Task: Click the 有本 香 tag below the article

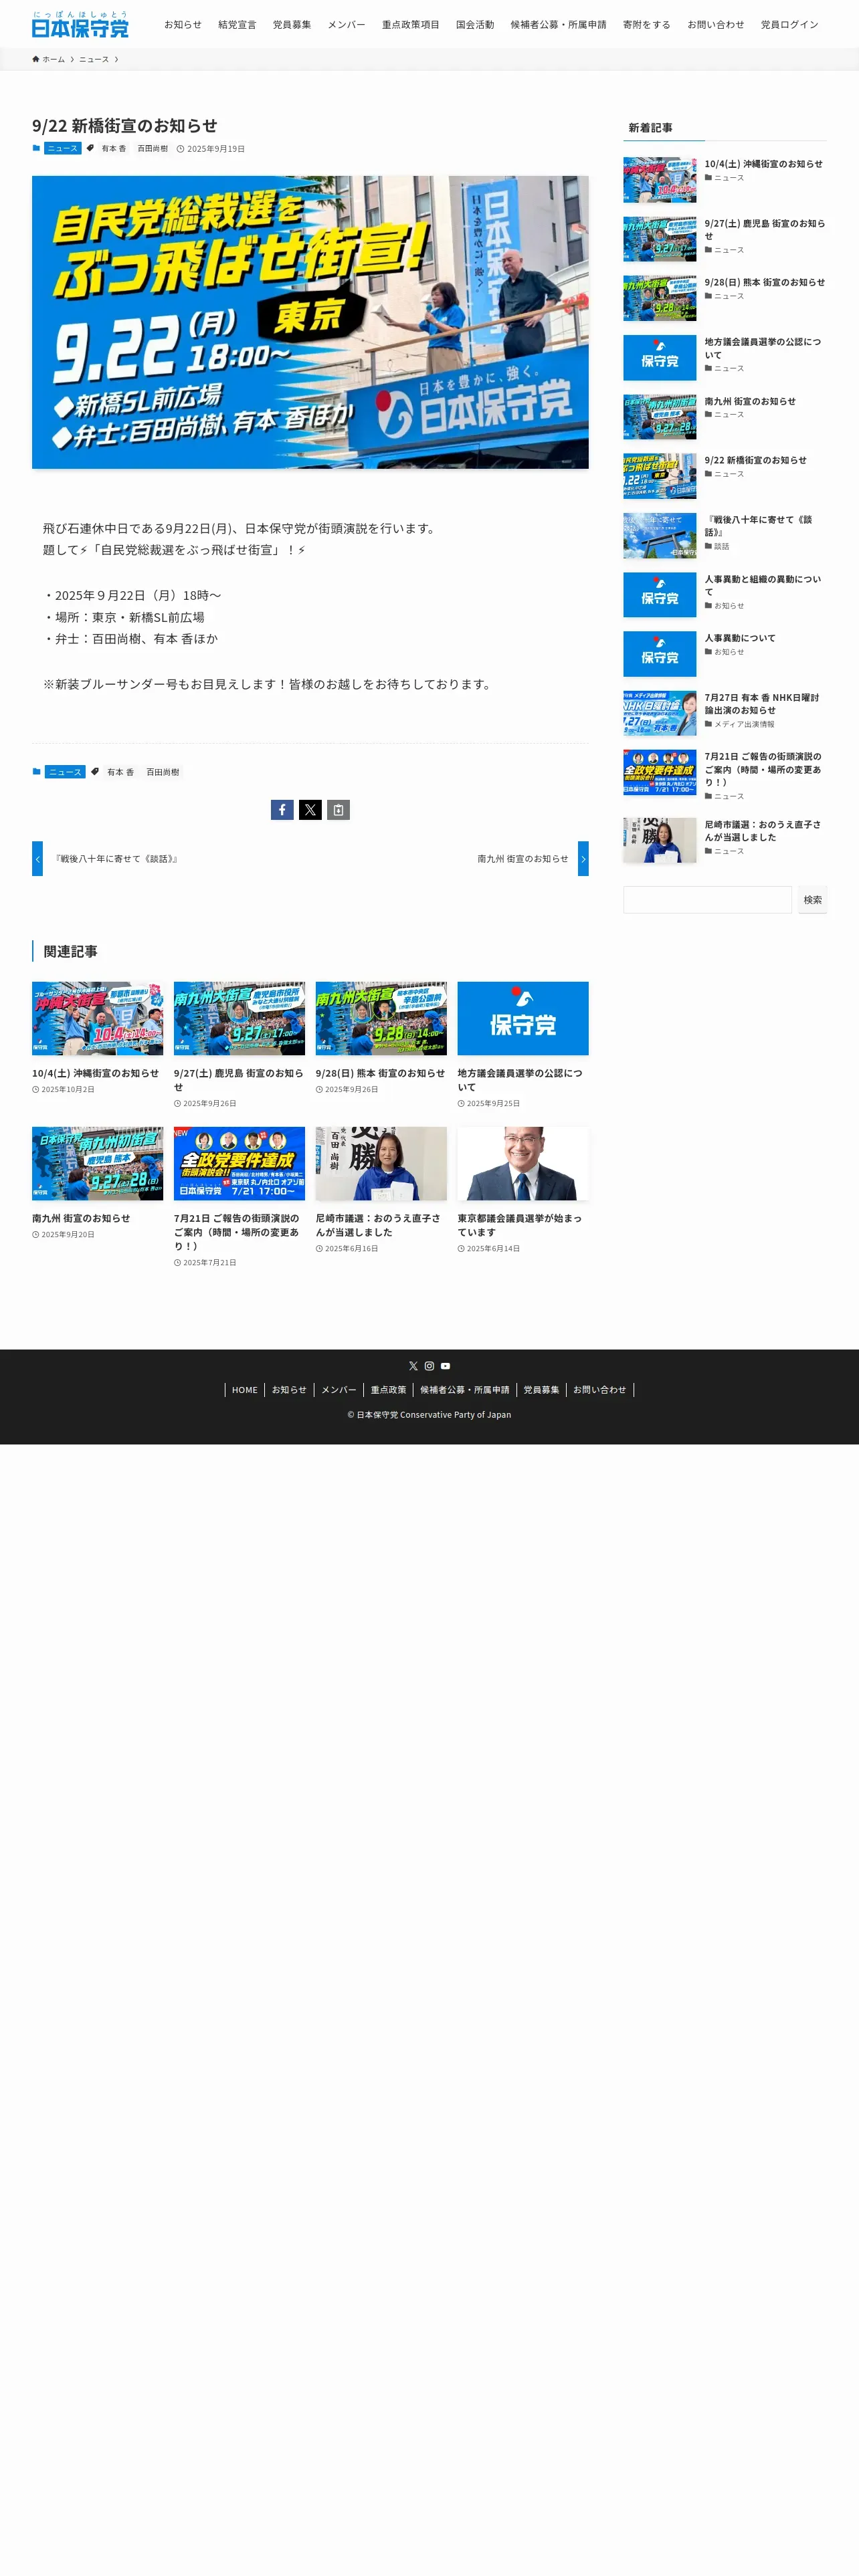Action: point(120,772)
